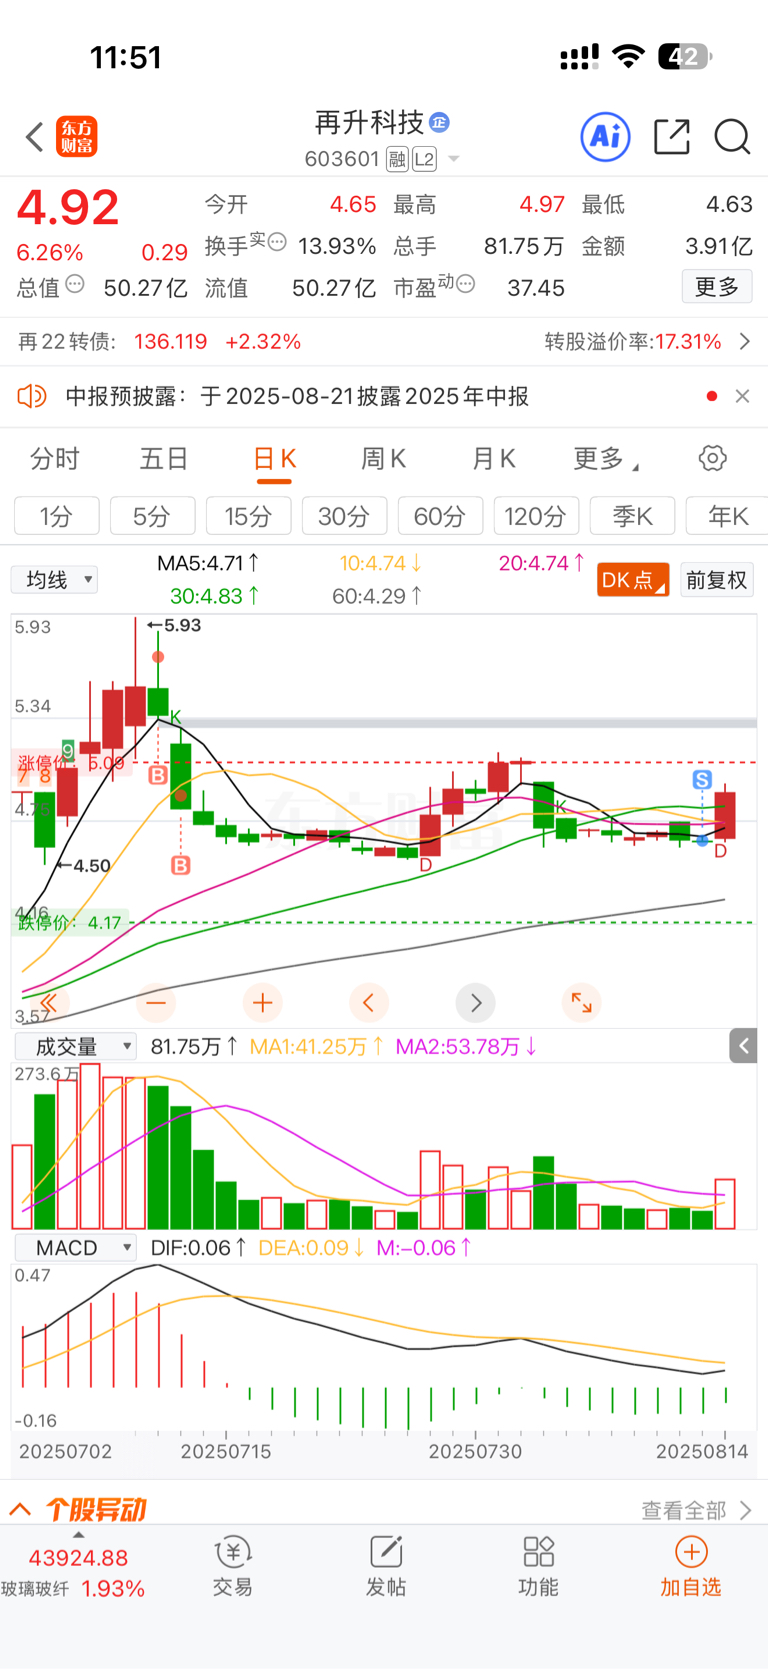768x1669 pixels.
Task: Open the MACD indicator dropdown
Action: (x=75, y=1248)
